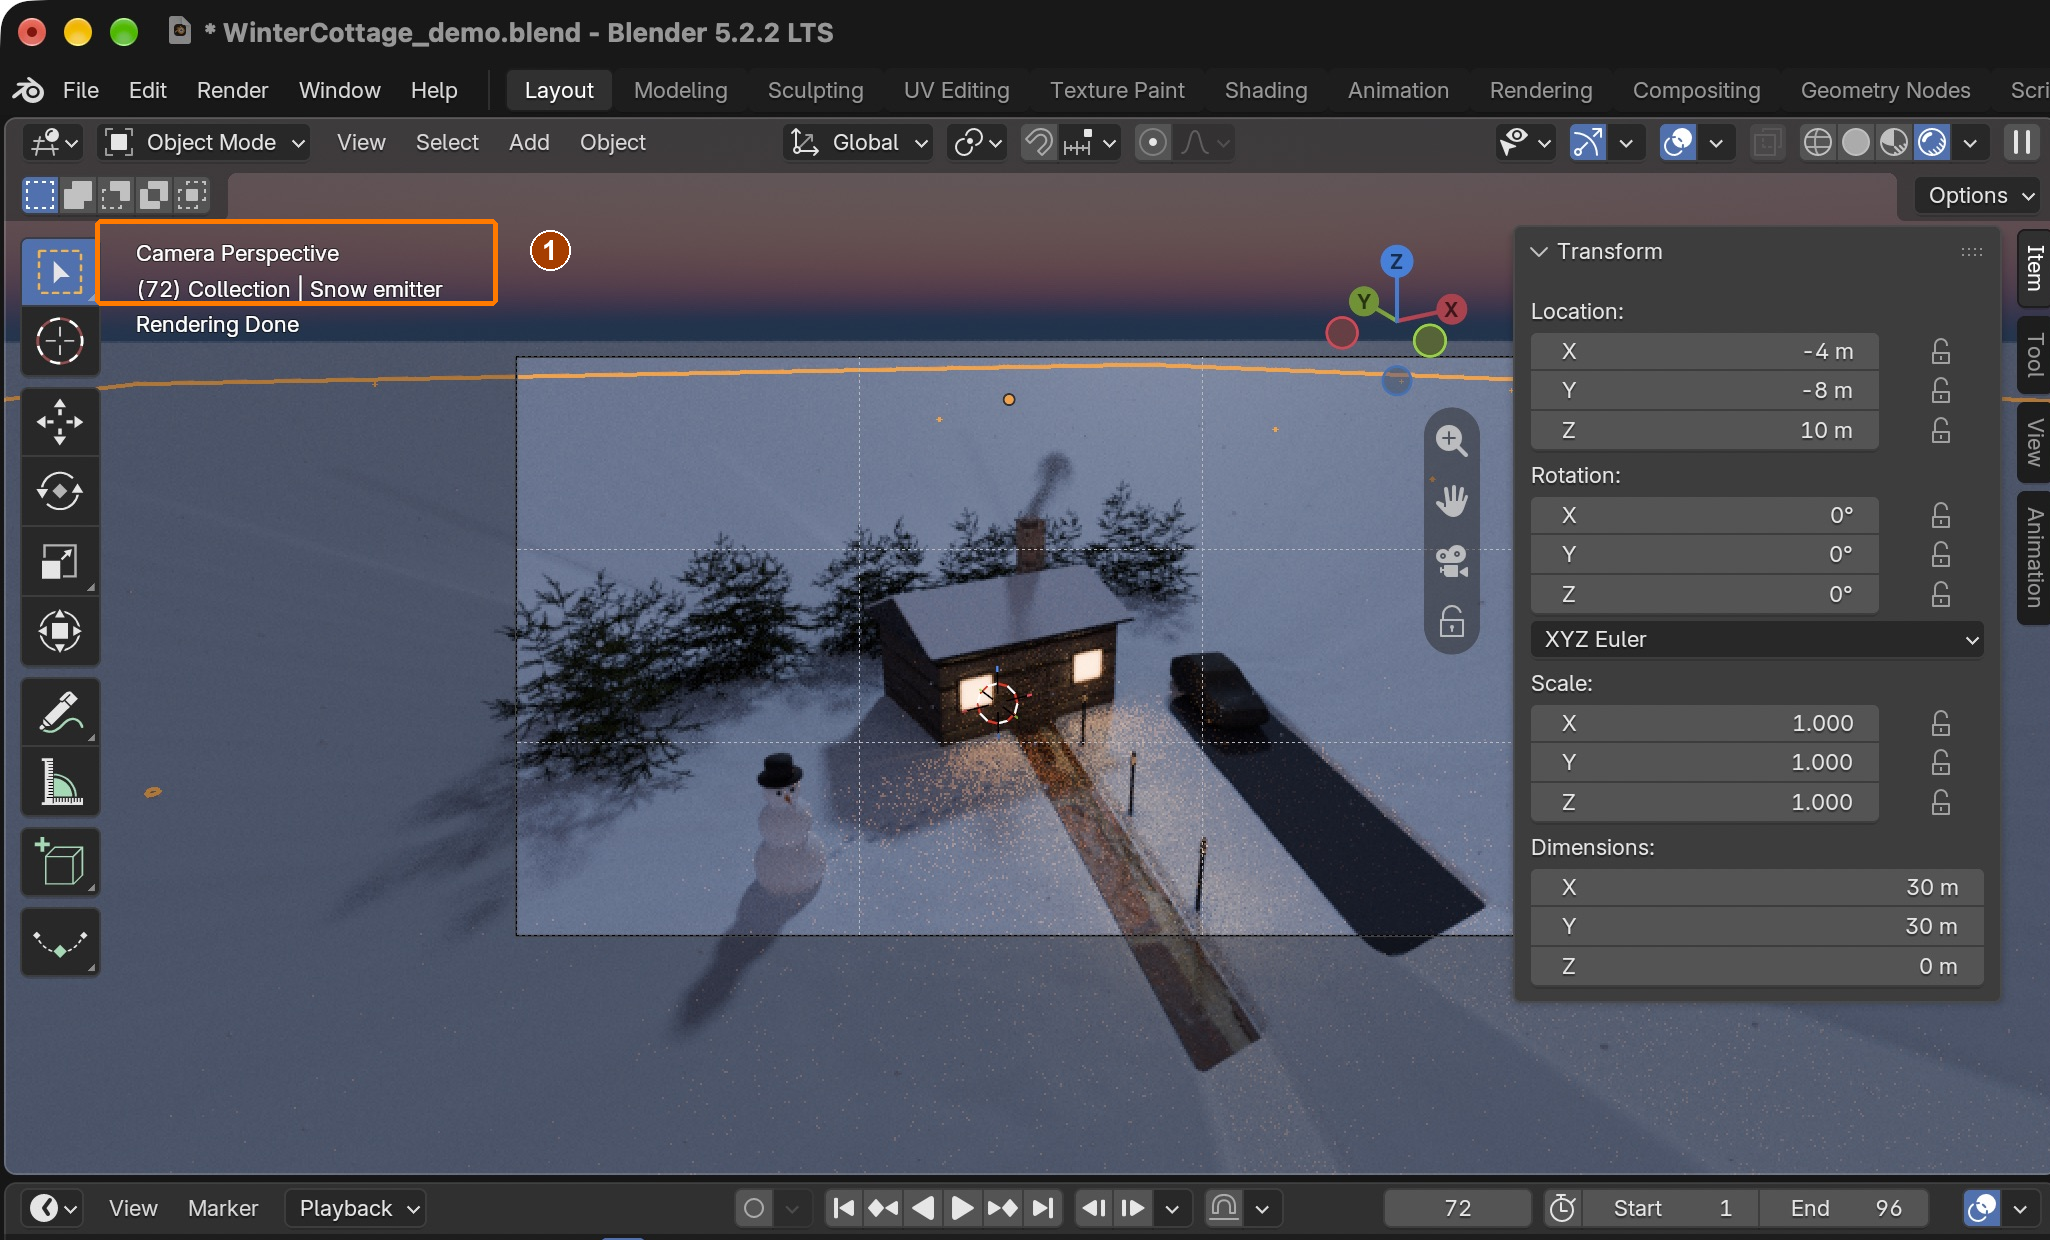Play the animation forward
This screenshot has height=1240, width=2050.
pyautogui.click(x=962, y=1208)
